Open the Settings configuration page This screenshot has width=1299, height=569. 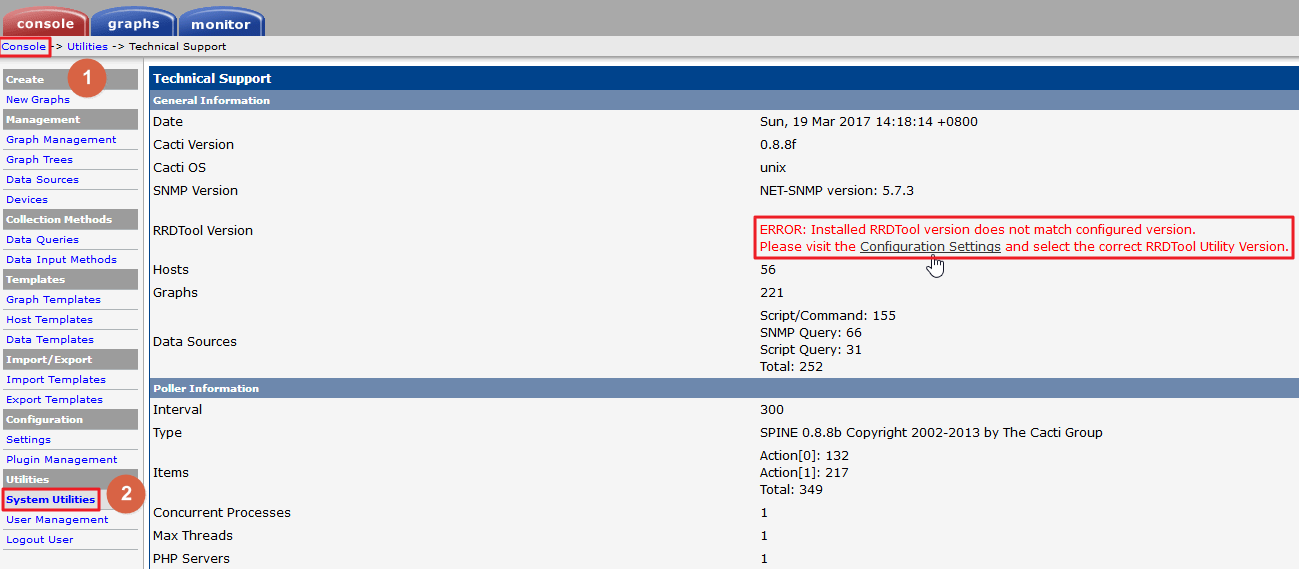pos(28,440)
